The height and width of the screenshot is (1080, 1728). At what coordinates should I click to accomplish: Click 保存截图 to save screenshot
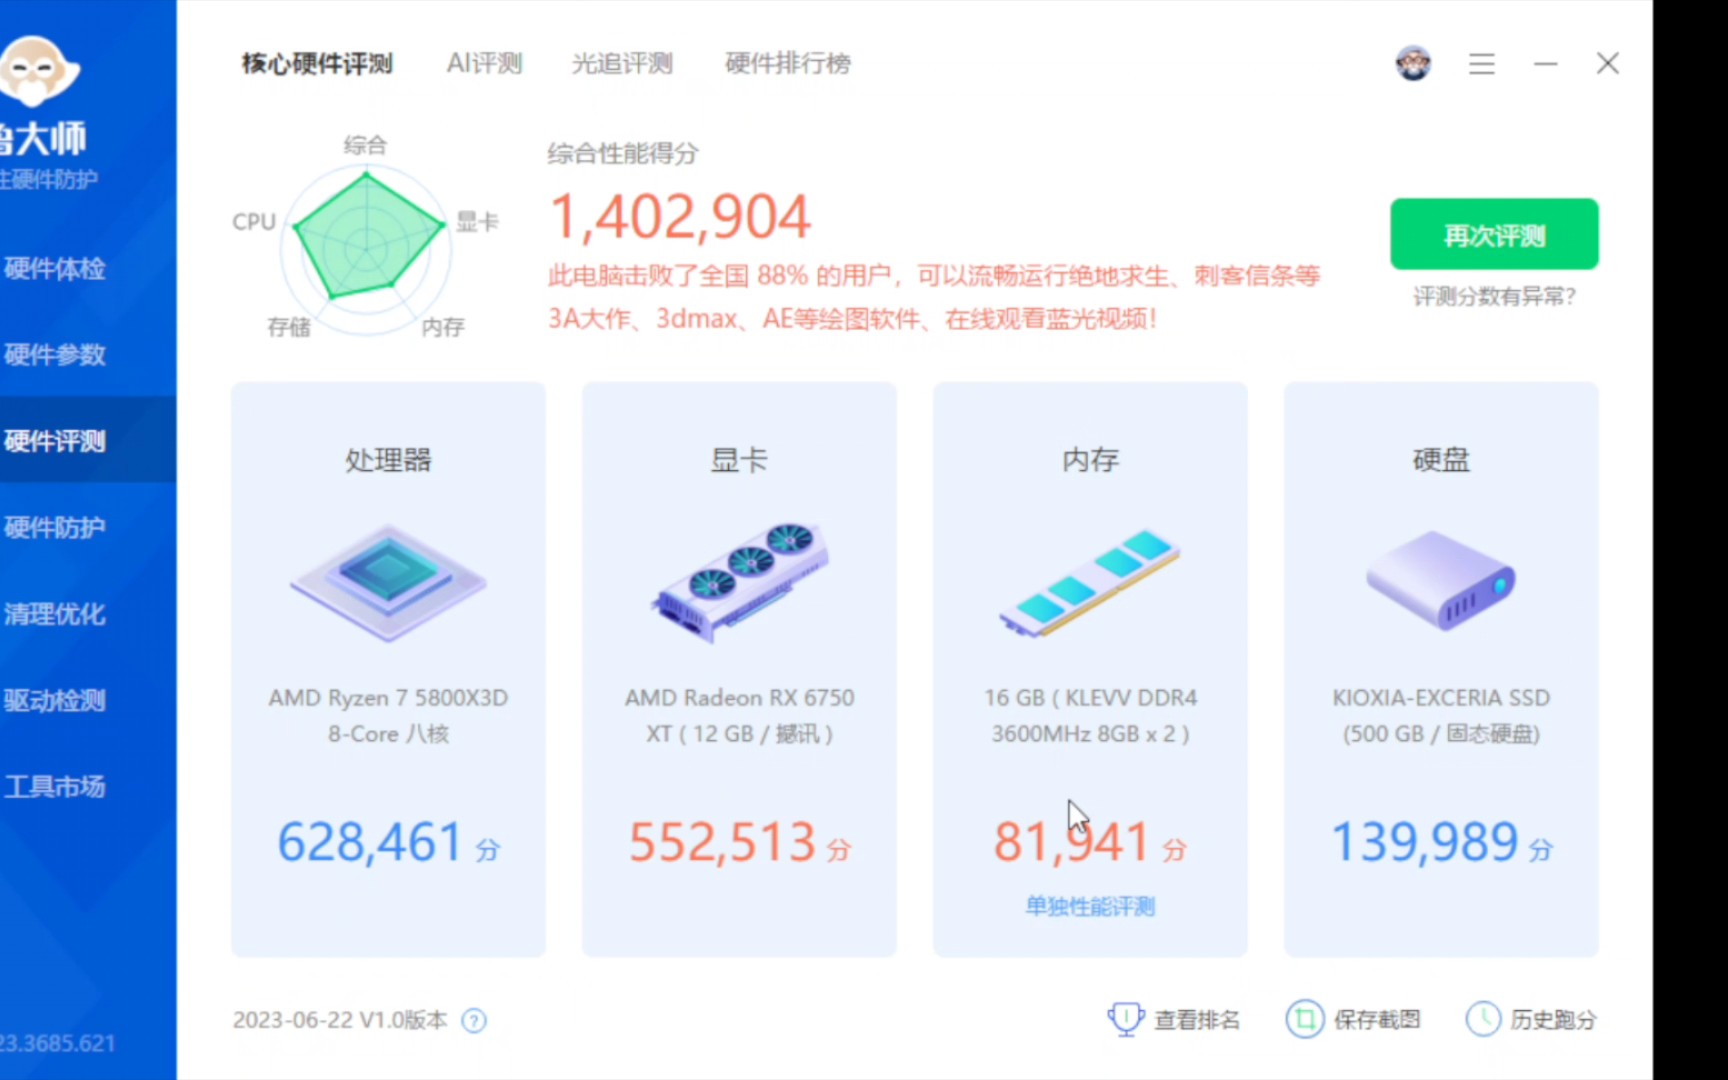tap(1377, 1020)
